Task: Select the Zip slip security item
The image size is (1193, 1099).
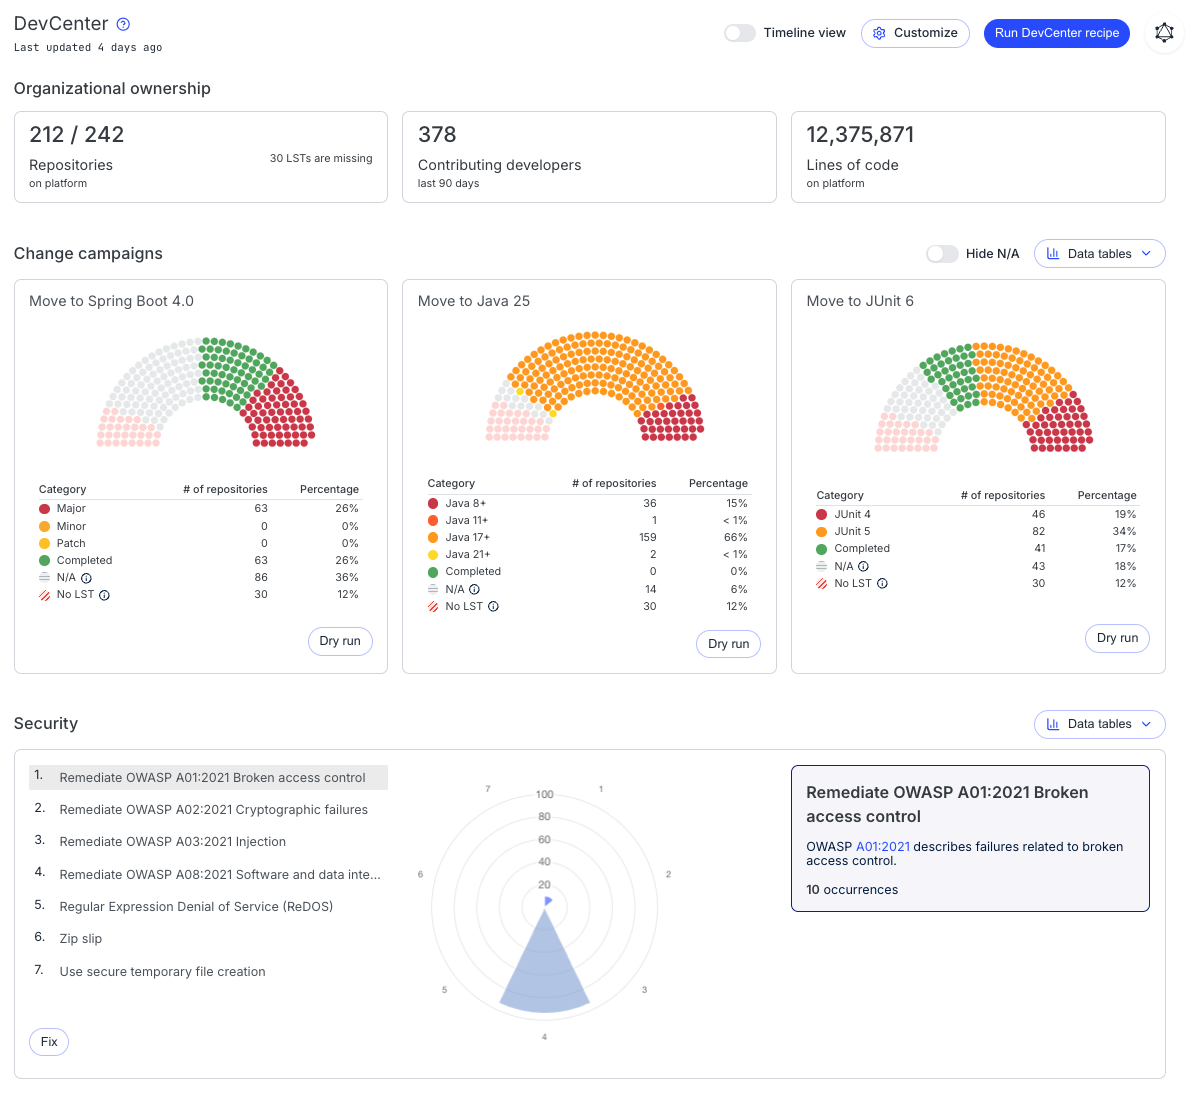Action: point(208,938)
